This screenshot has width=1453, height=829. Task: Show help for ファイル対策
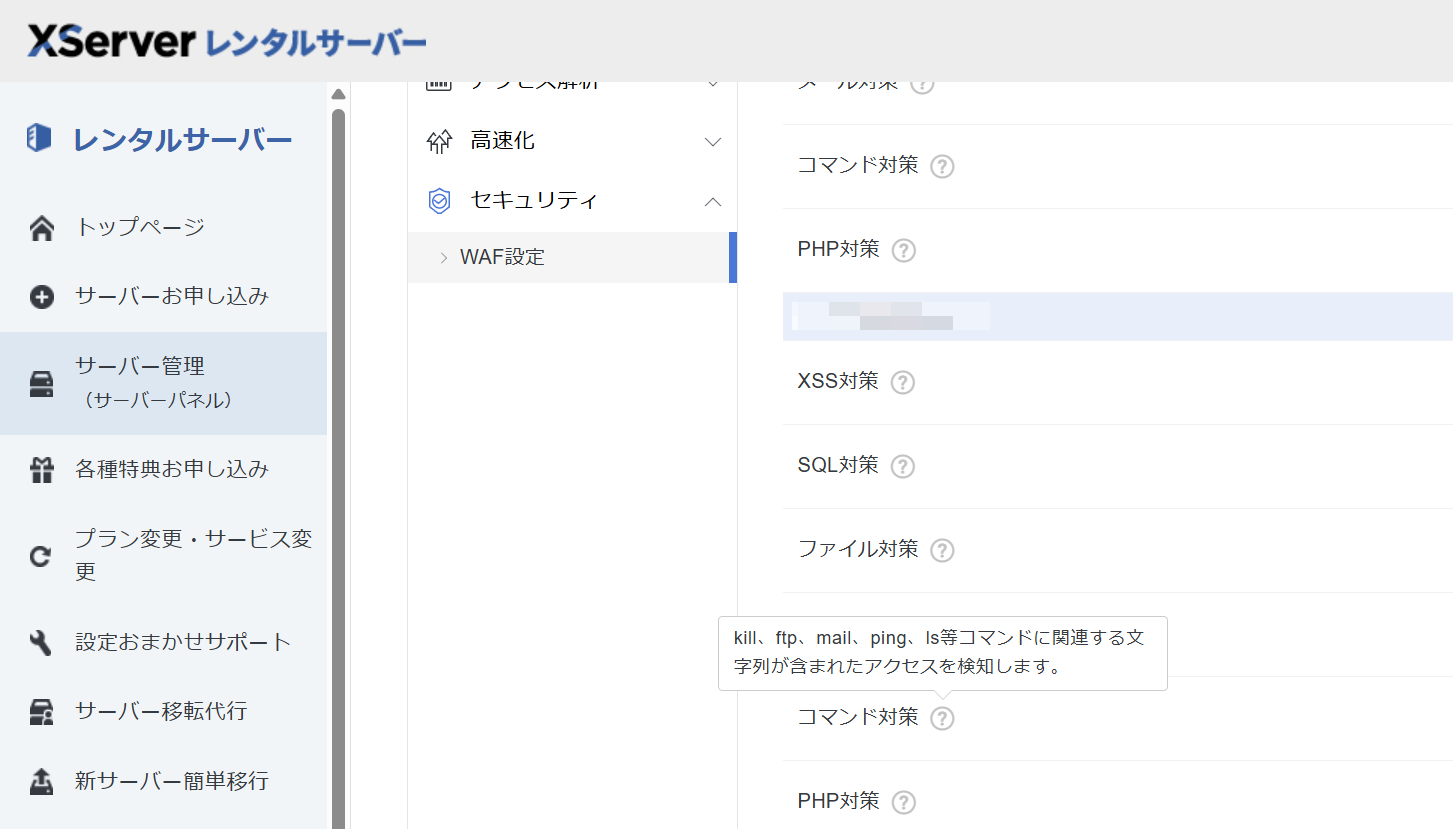(942, 550)
